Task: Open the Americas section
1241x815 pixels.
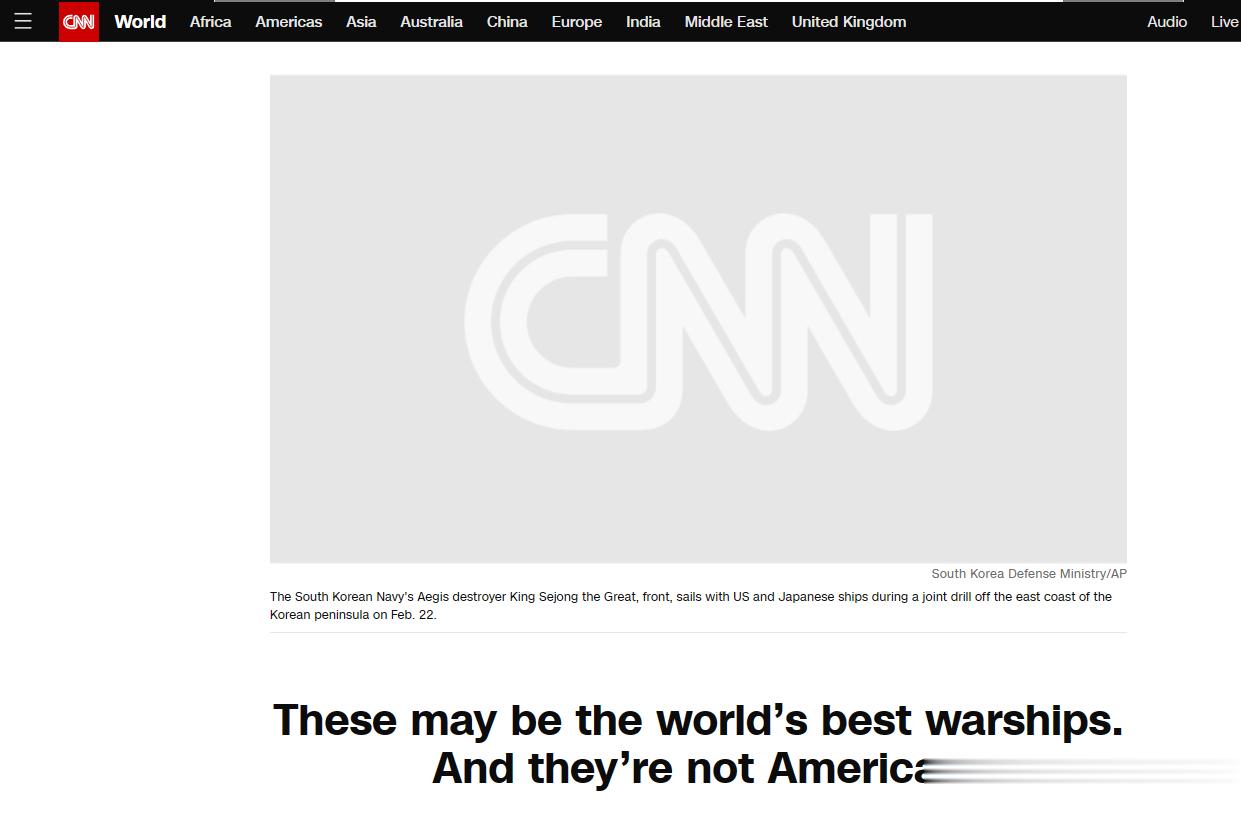Action: (x=288, y=21)
